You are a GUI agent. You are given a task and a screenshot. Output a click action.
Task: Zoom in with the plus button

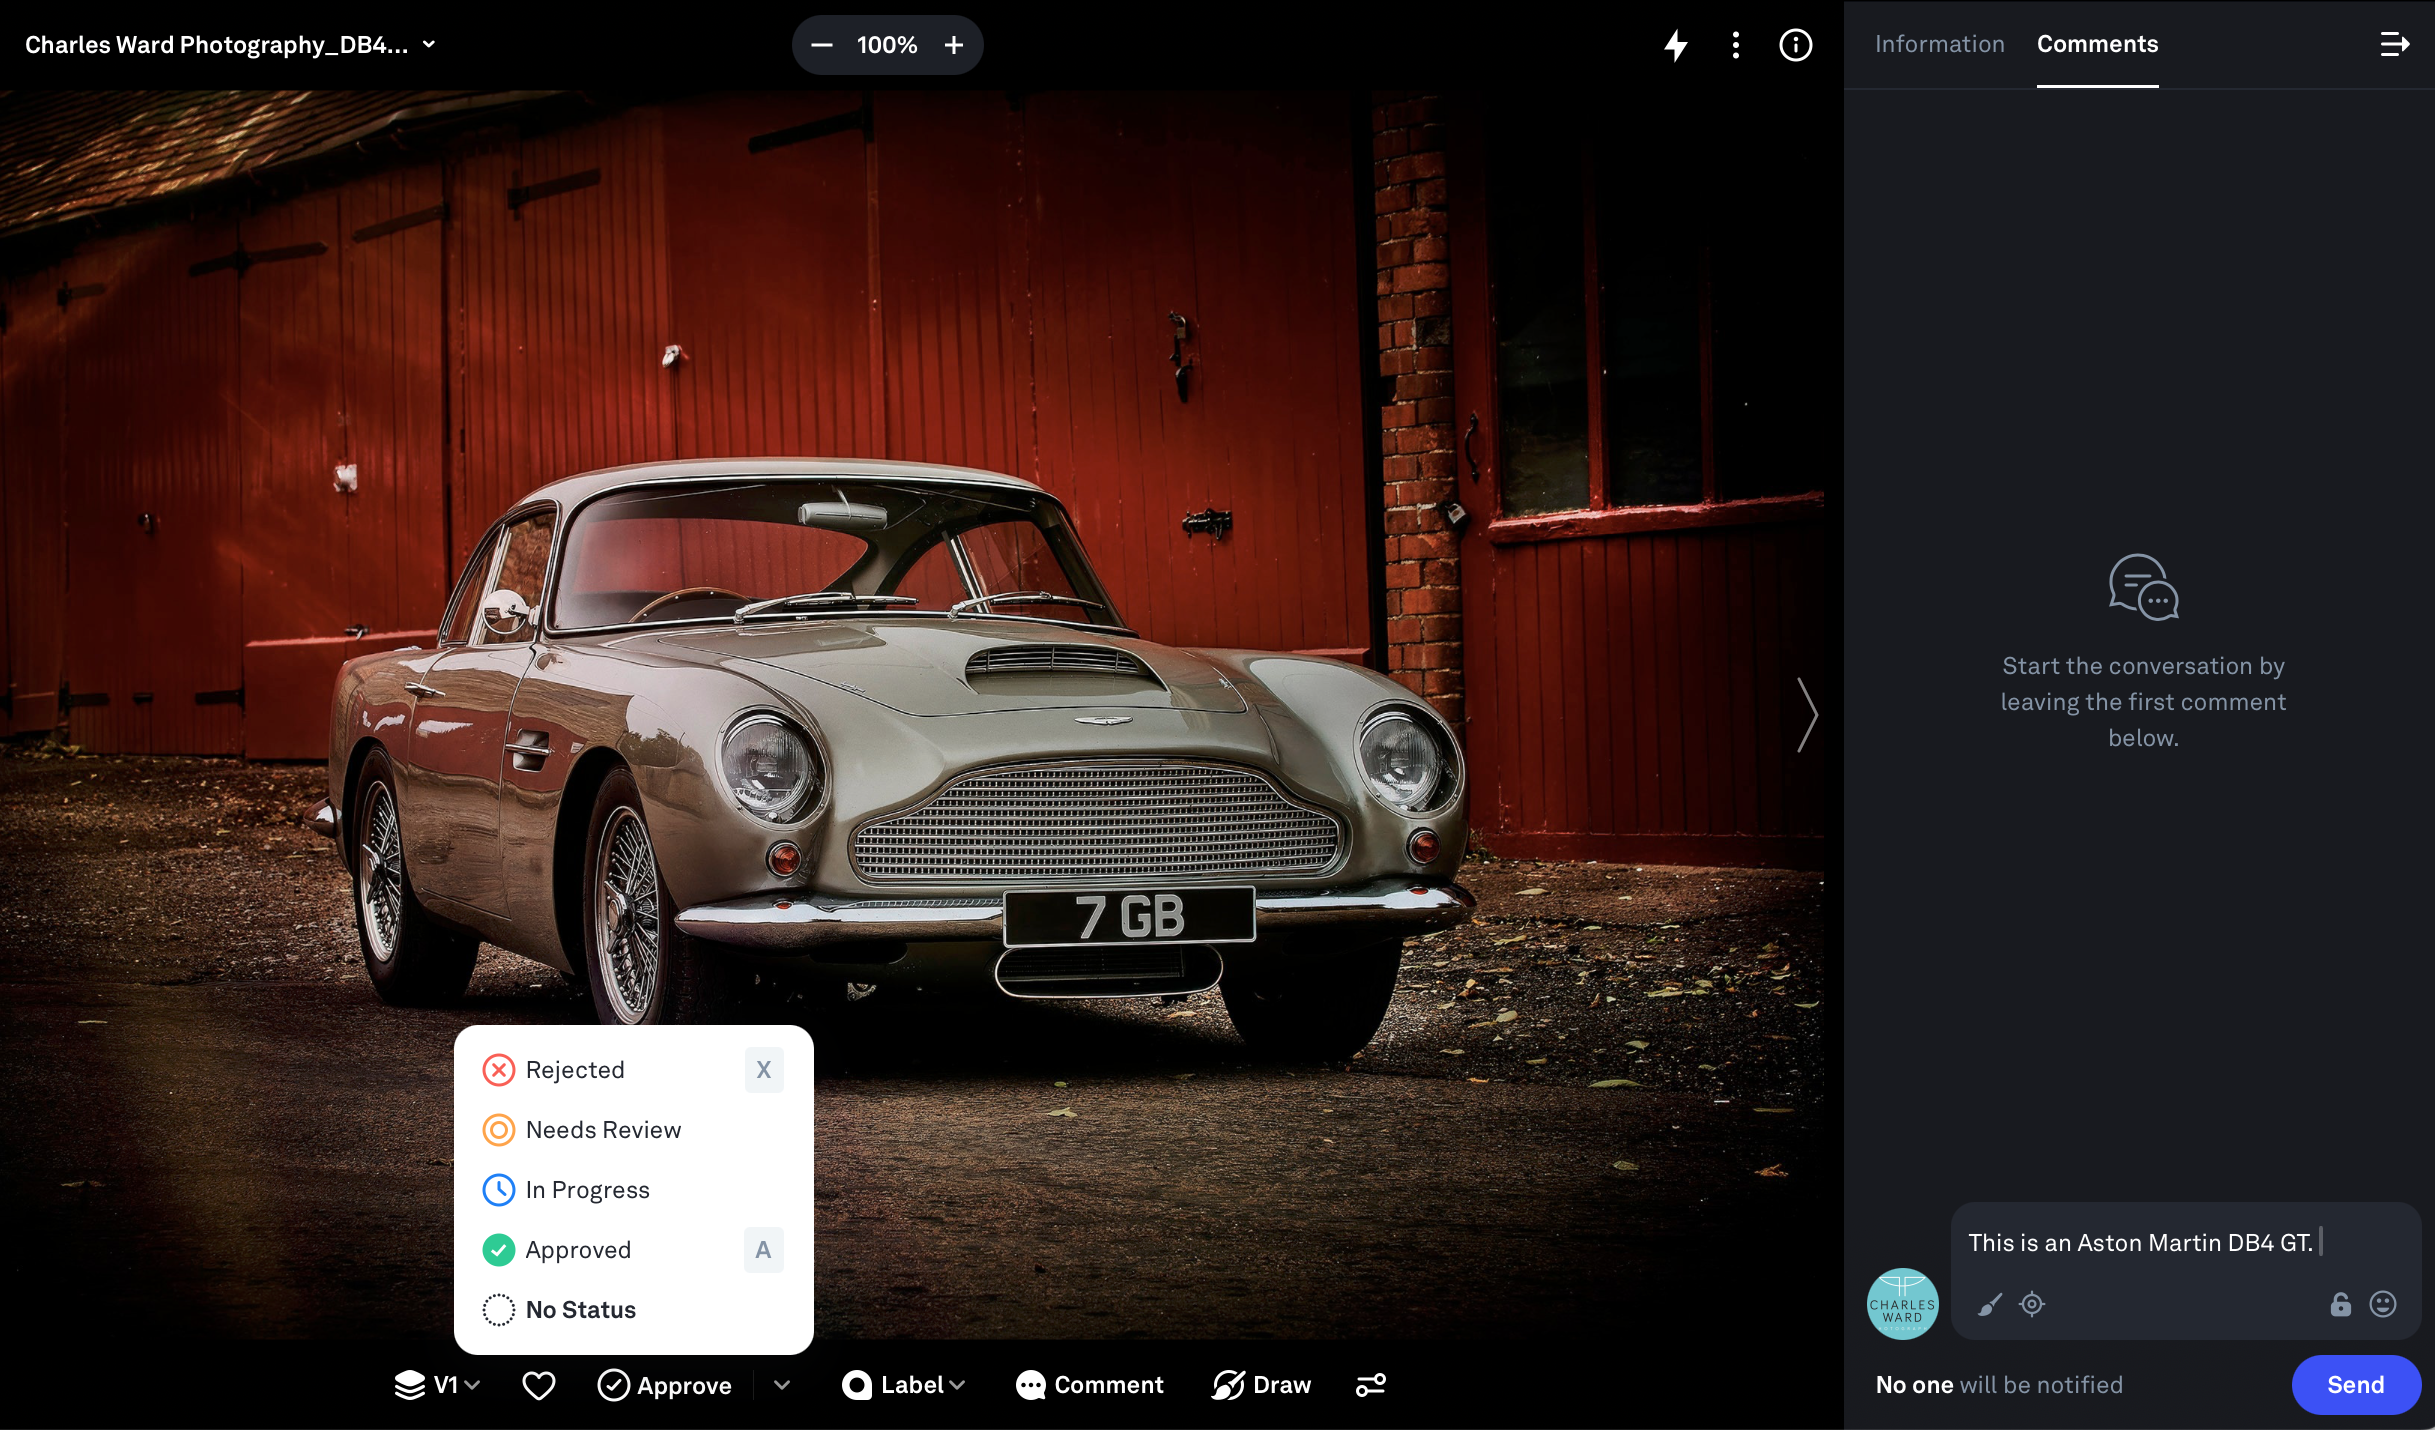coord(954,45)
